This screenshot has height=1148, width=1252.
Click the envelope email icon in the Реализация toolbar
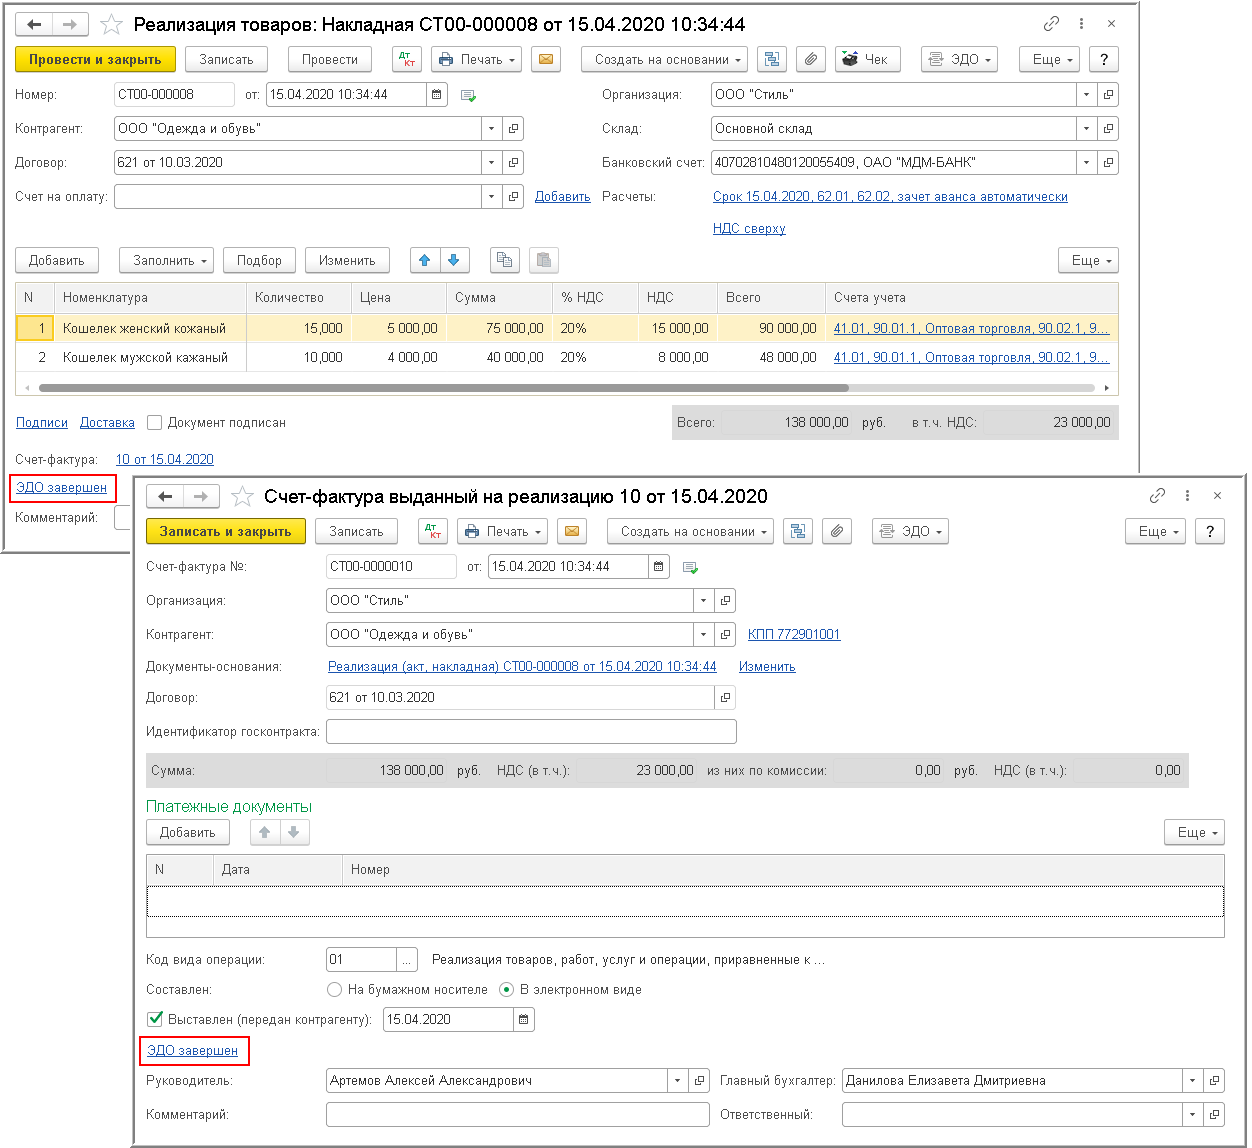click(x=545, y=60)
